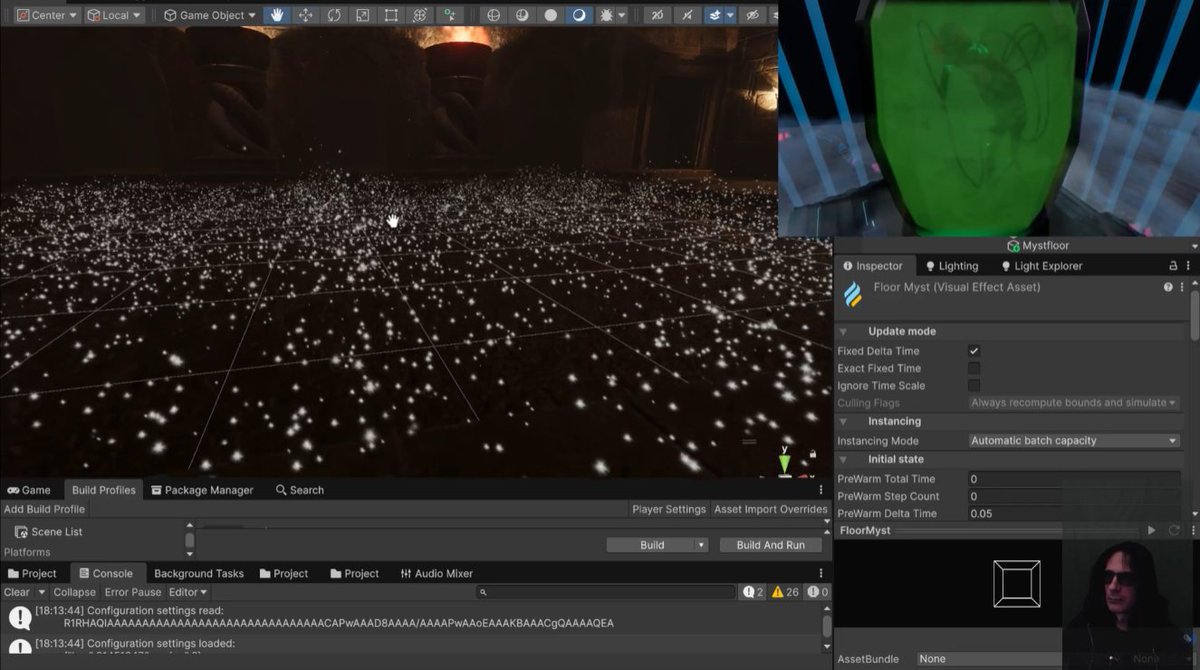
Task: Enable Ignore Time Scale checkbox
Action: point(974,385)
